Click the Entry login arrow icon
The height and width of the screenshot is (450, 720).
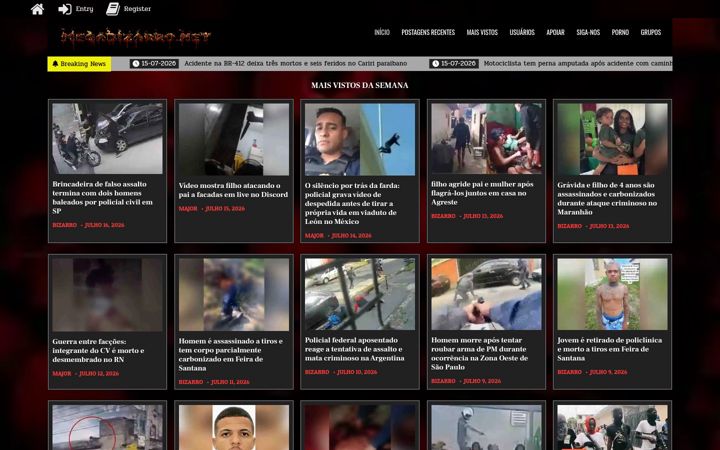click(65, 9)
